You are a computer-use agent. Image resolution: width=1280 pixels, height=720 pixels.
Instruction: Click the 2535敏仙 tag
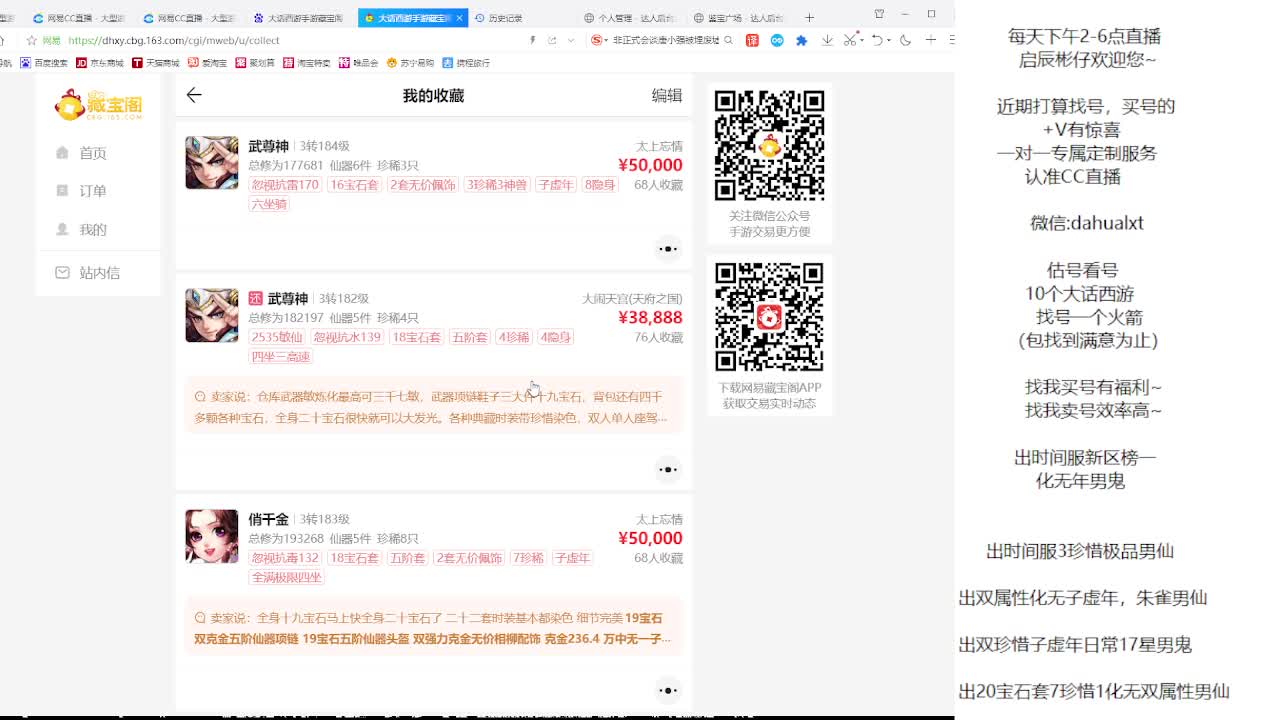[277, 337]
